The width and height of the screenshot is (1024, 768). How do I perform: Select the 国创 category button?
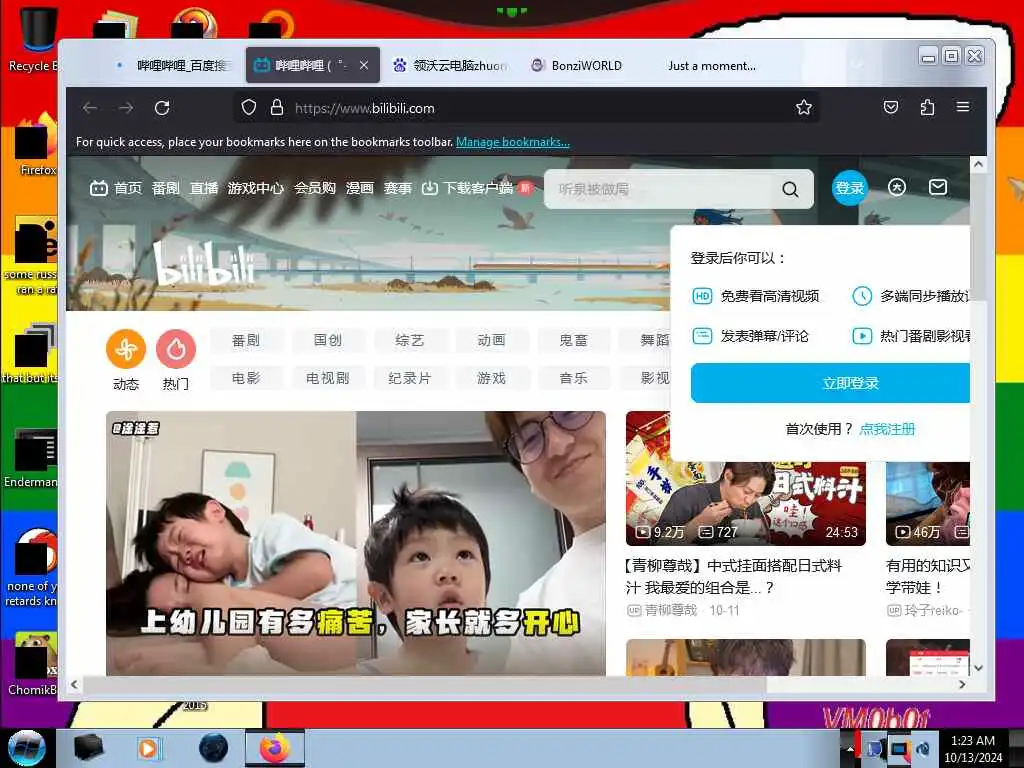click(x=328, y=340)
